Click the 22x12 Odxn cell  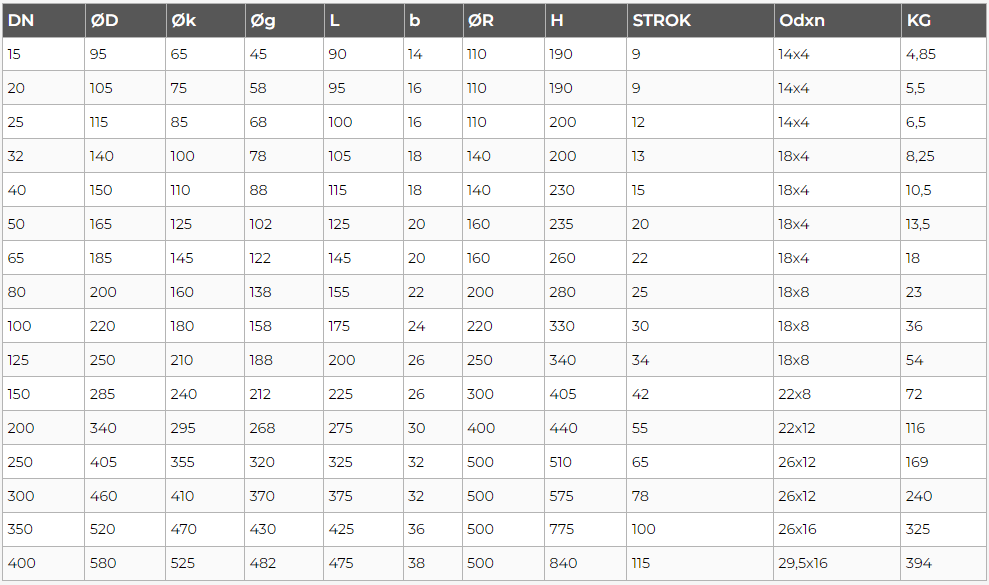837,428
